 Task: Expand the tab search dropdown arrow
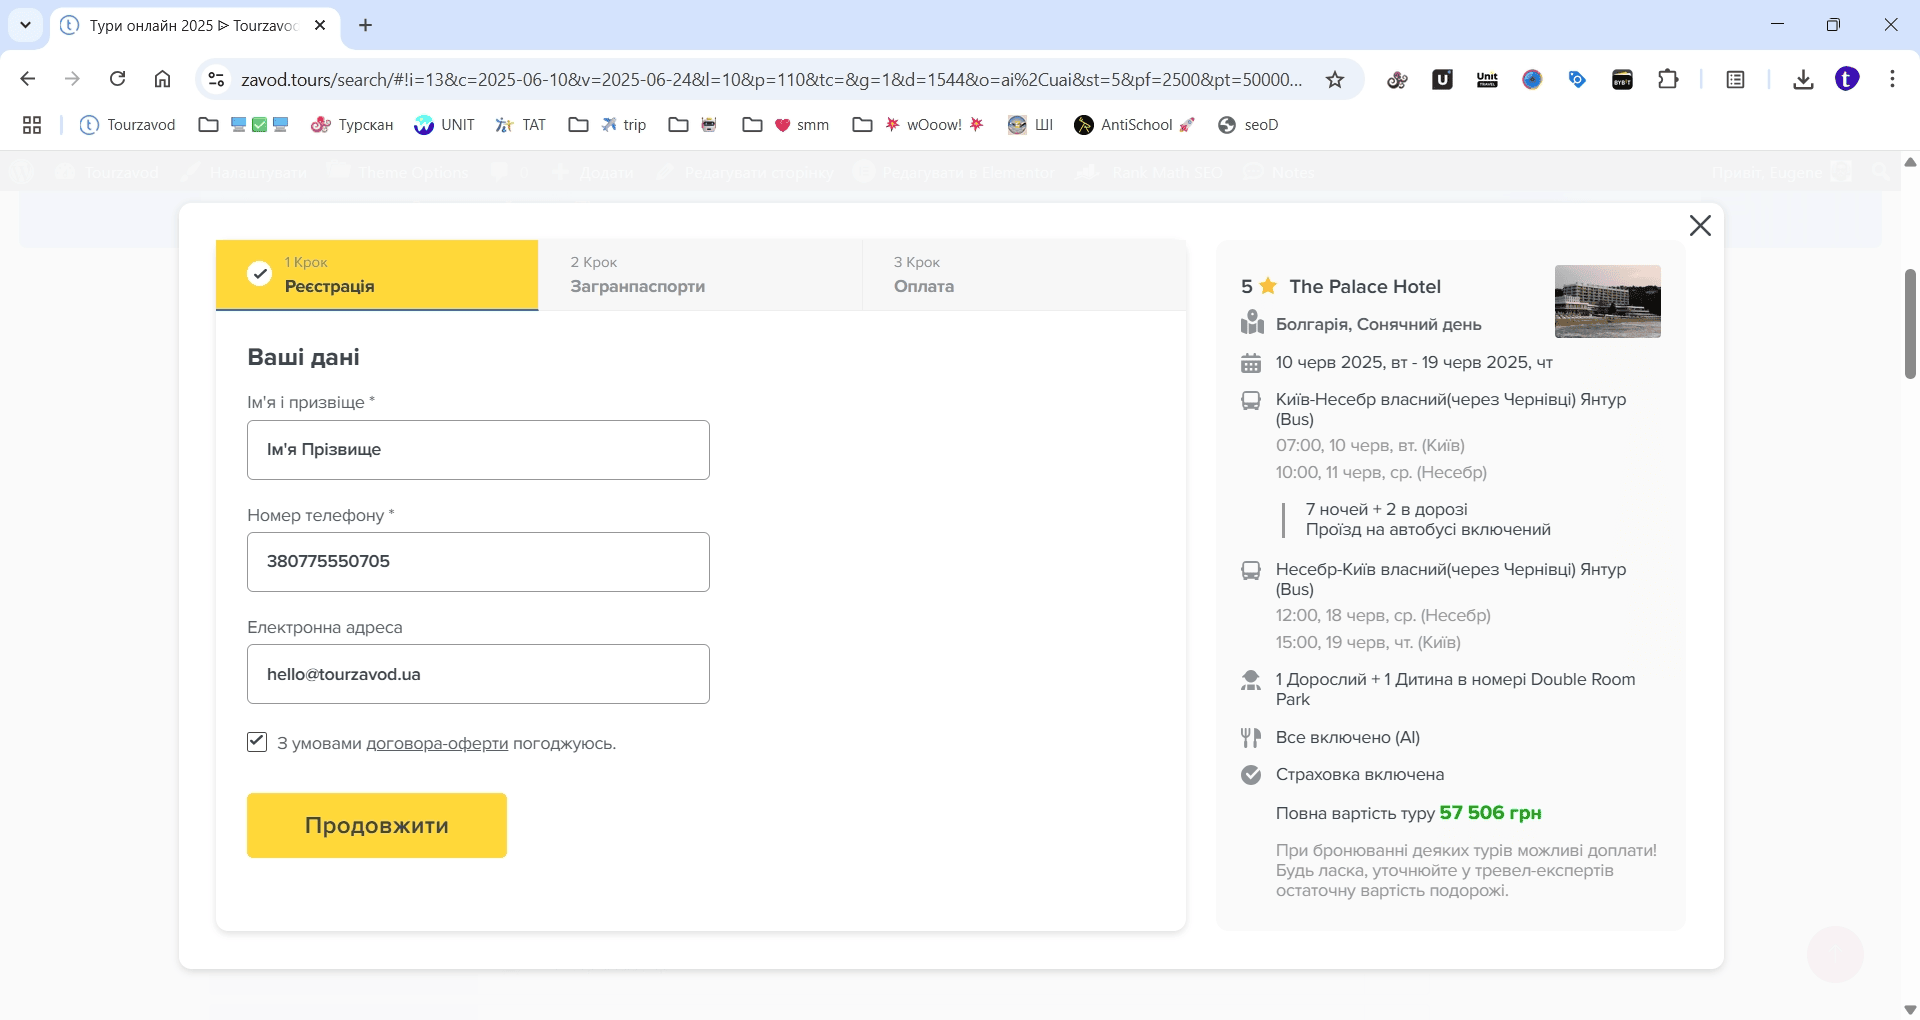pyautogui.click(x=25, y=25)
